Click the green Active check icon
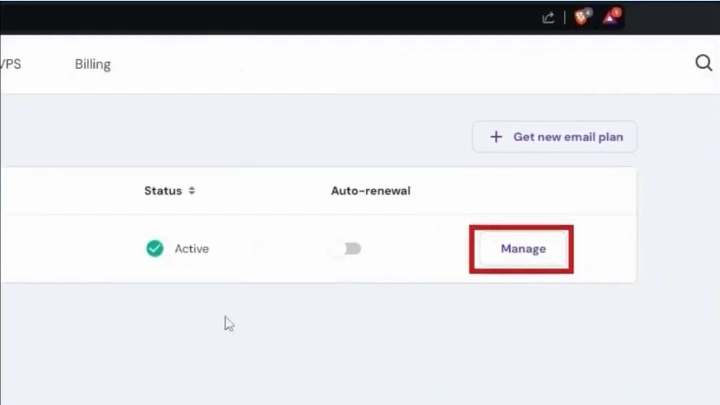The width and height of the screenshot is (720, 405). point(155,248)
